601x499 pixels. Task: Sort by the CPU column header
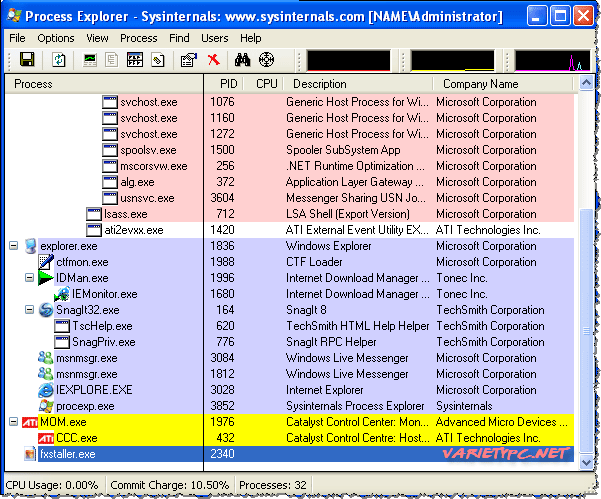263,84
